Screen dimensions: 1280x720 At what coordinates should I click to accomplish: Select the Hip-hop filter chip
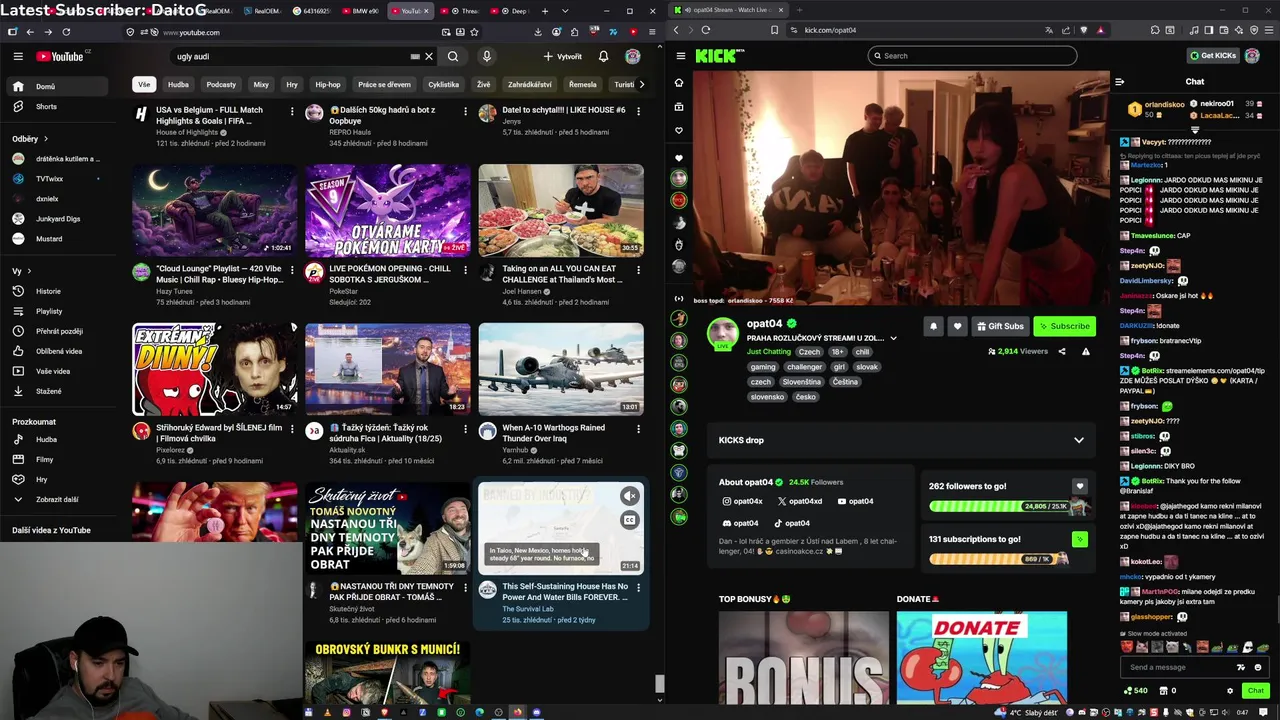328,84
